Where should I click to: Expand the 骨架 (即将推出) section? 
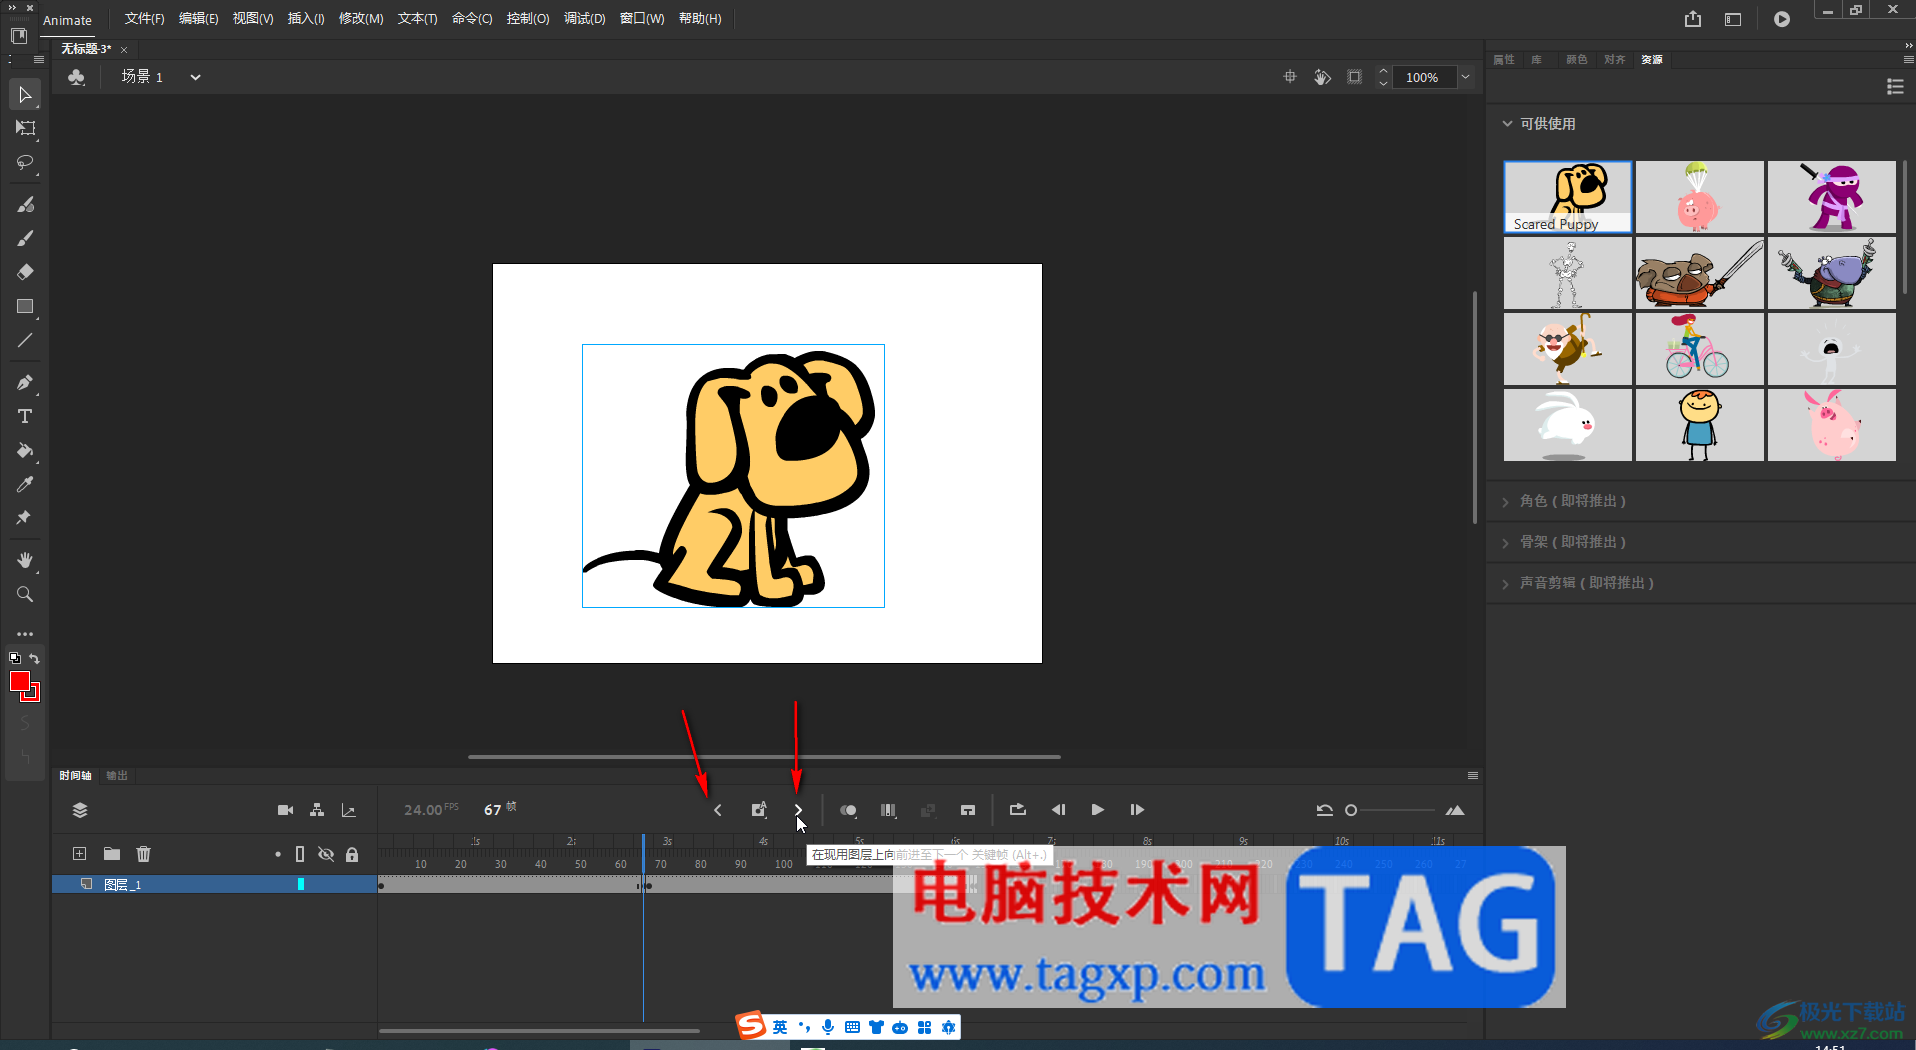(1506, 543)
